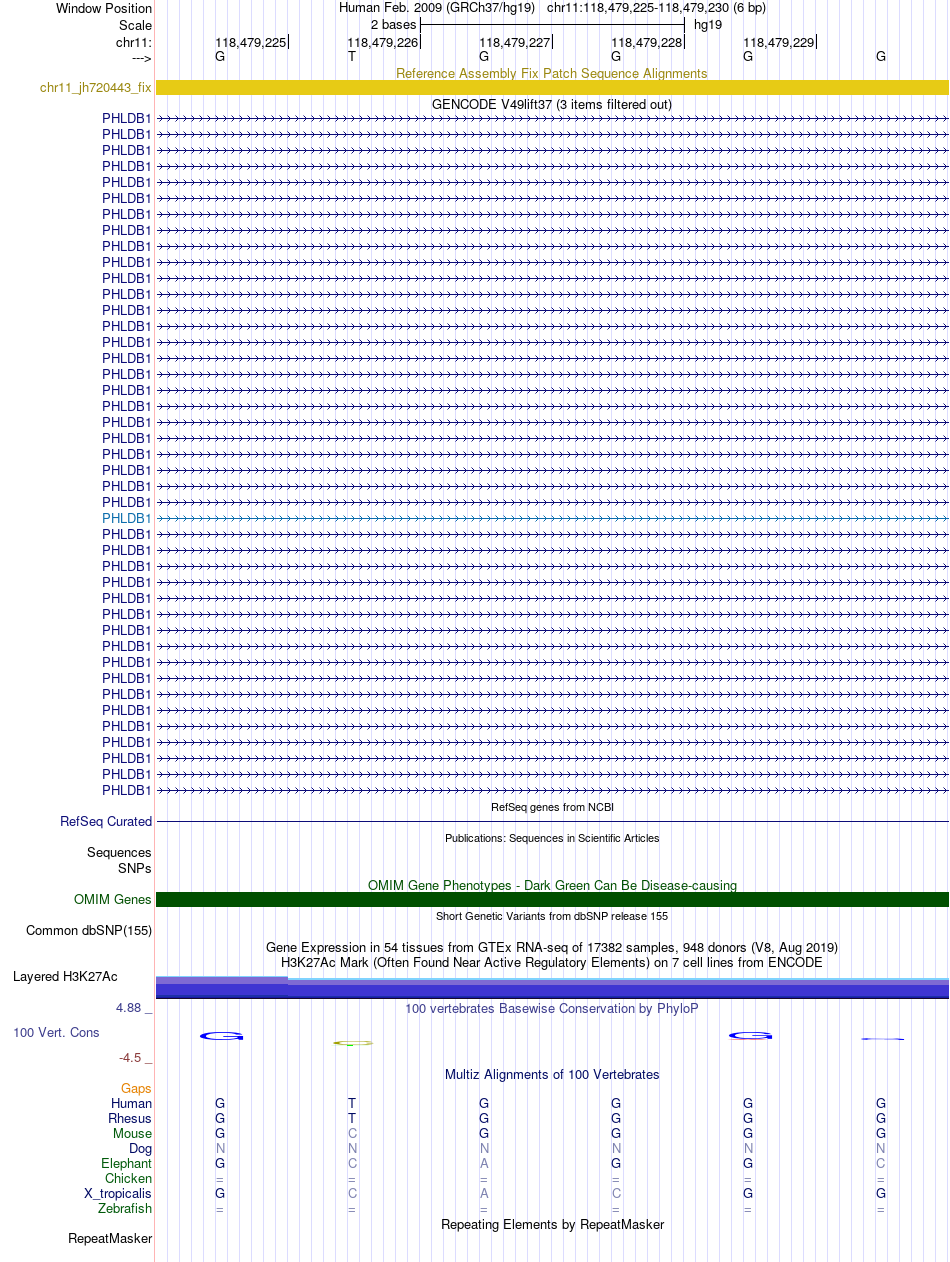The height and width of the screenshot is (1262, 950).
Task: Click the chr11:118,479,225-118,479,230 (6 bp) coordinates
Action: [657, 8]
